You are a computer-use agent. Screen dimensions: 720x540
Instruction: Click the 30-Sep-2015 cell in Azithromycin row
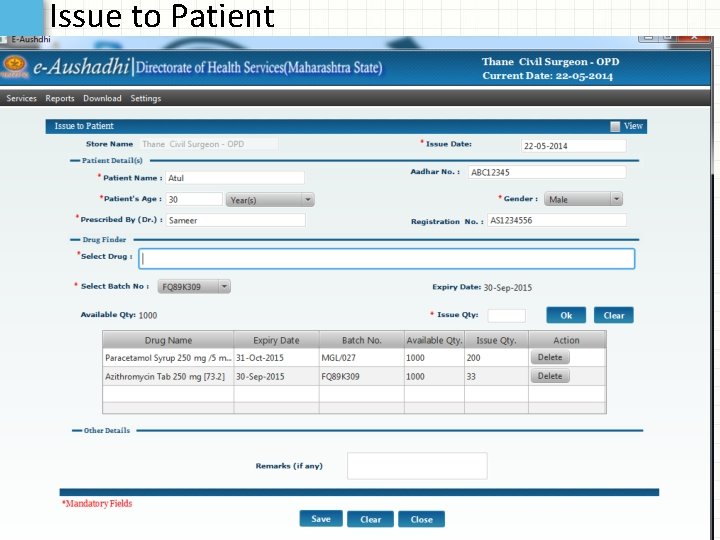pyautogui.click(x=276, y=377)
